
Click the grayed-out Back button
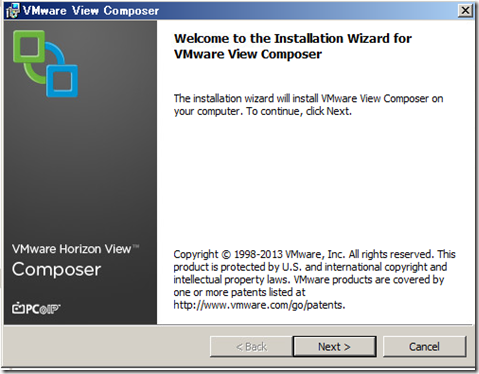click(x=251, y=347)
